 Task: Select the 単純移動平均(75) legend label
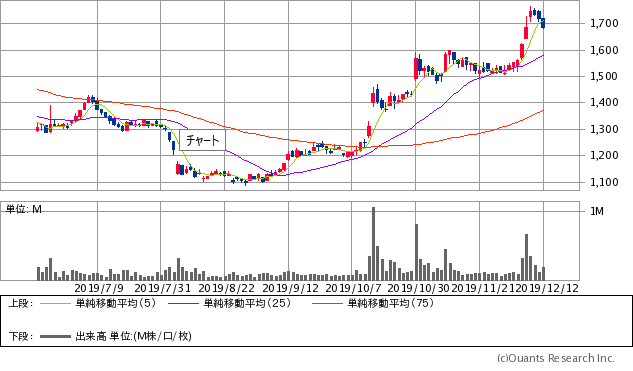391,303
